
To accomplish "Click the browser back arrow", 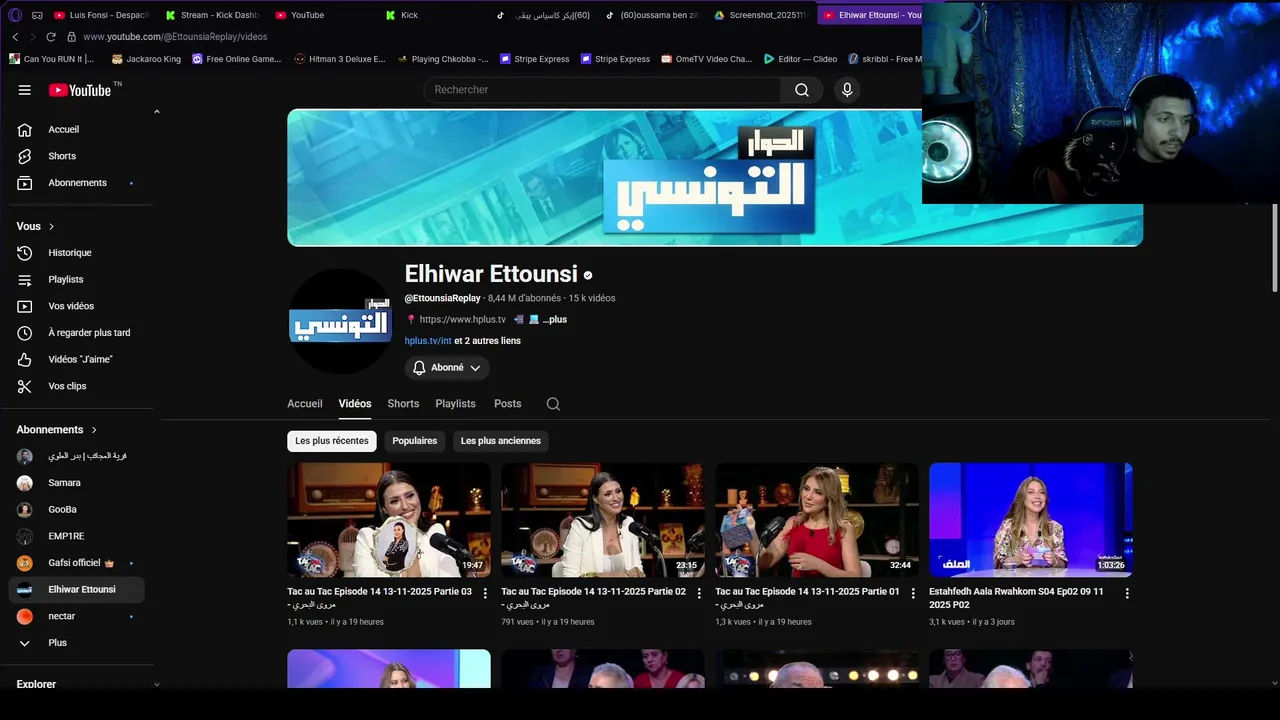I will click(15, 37).
